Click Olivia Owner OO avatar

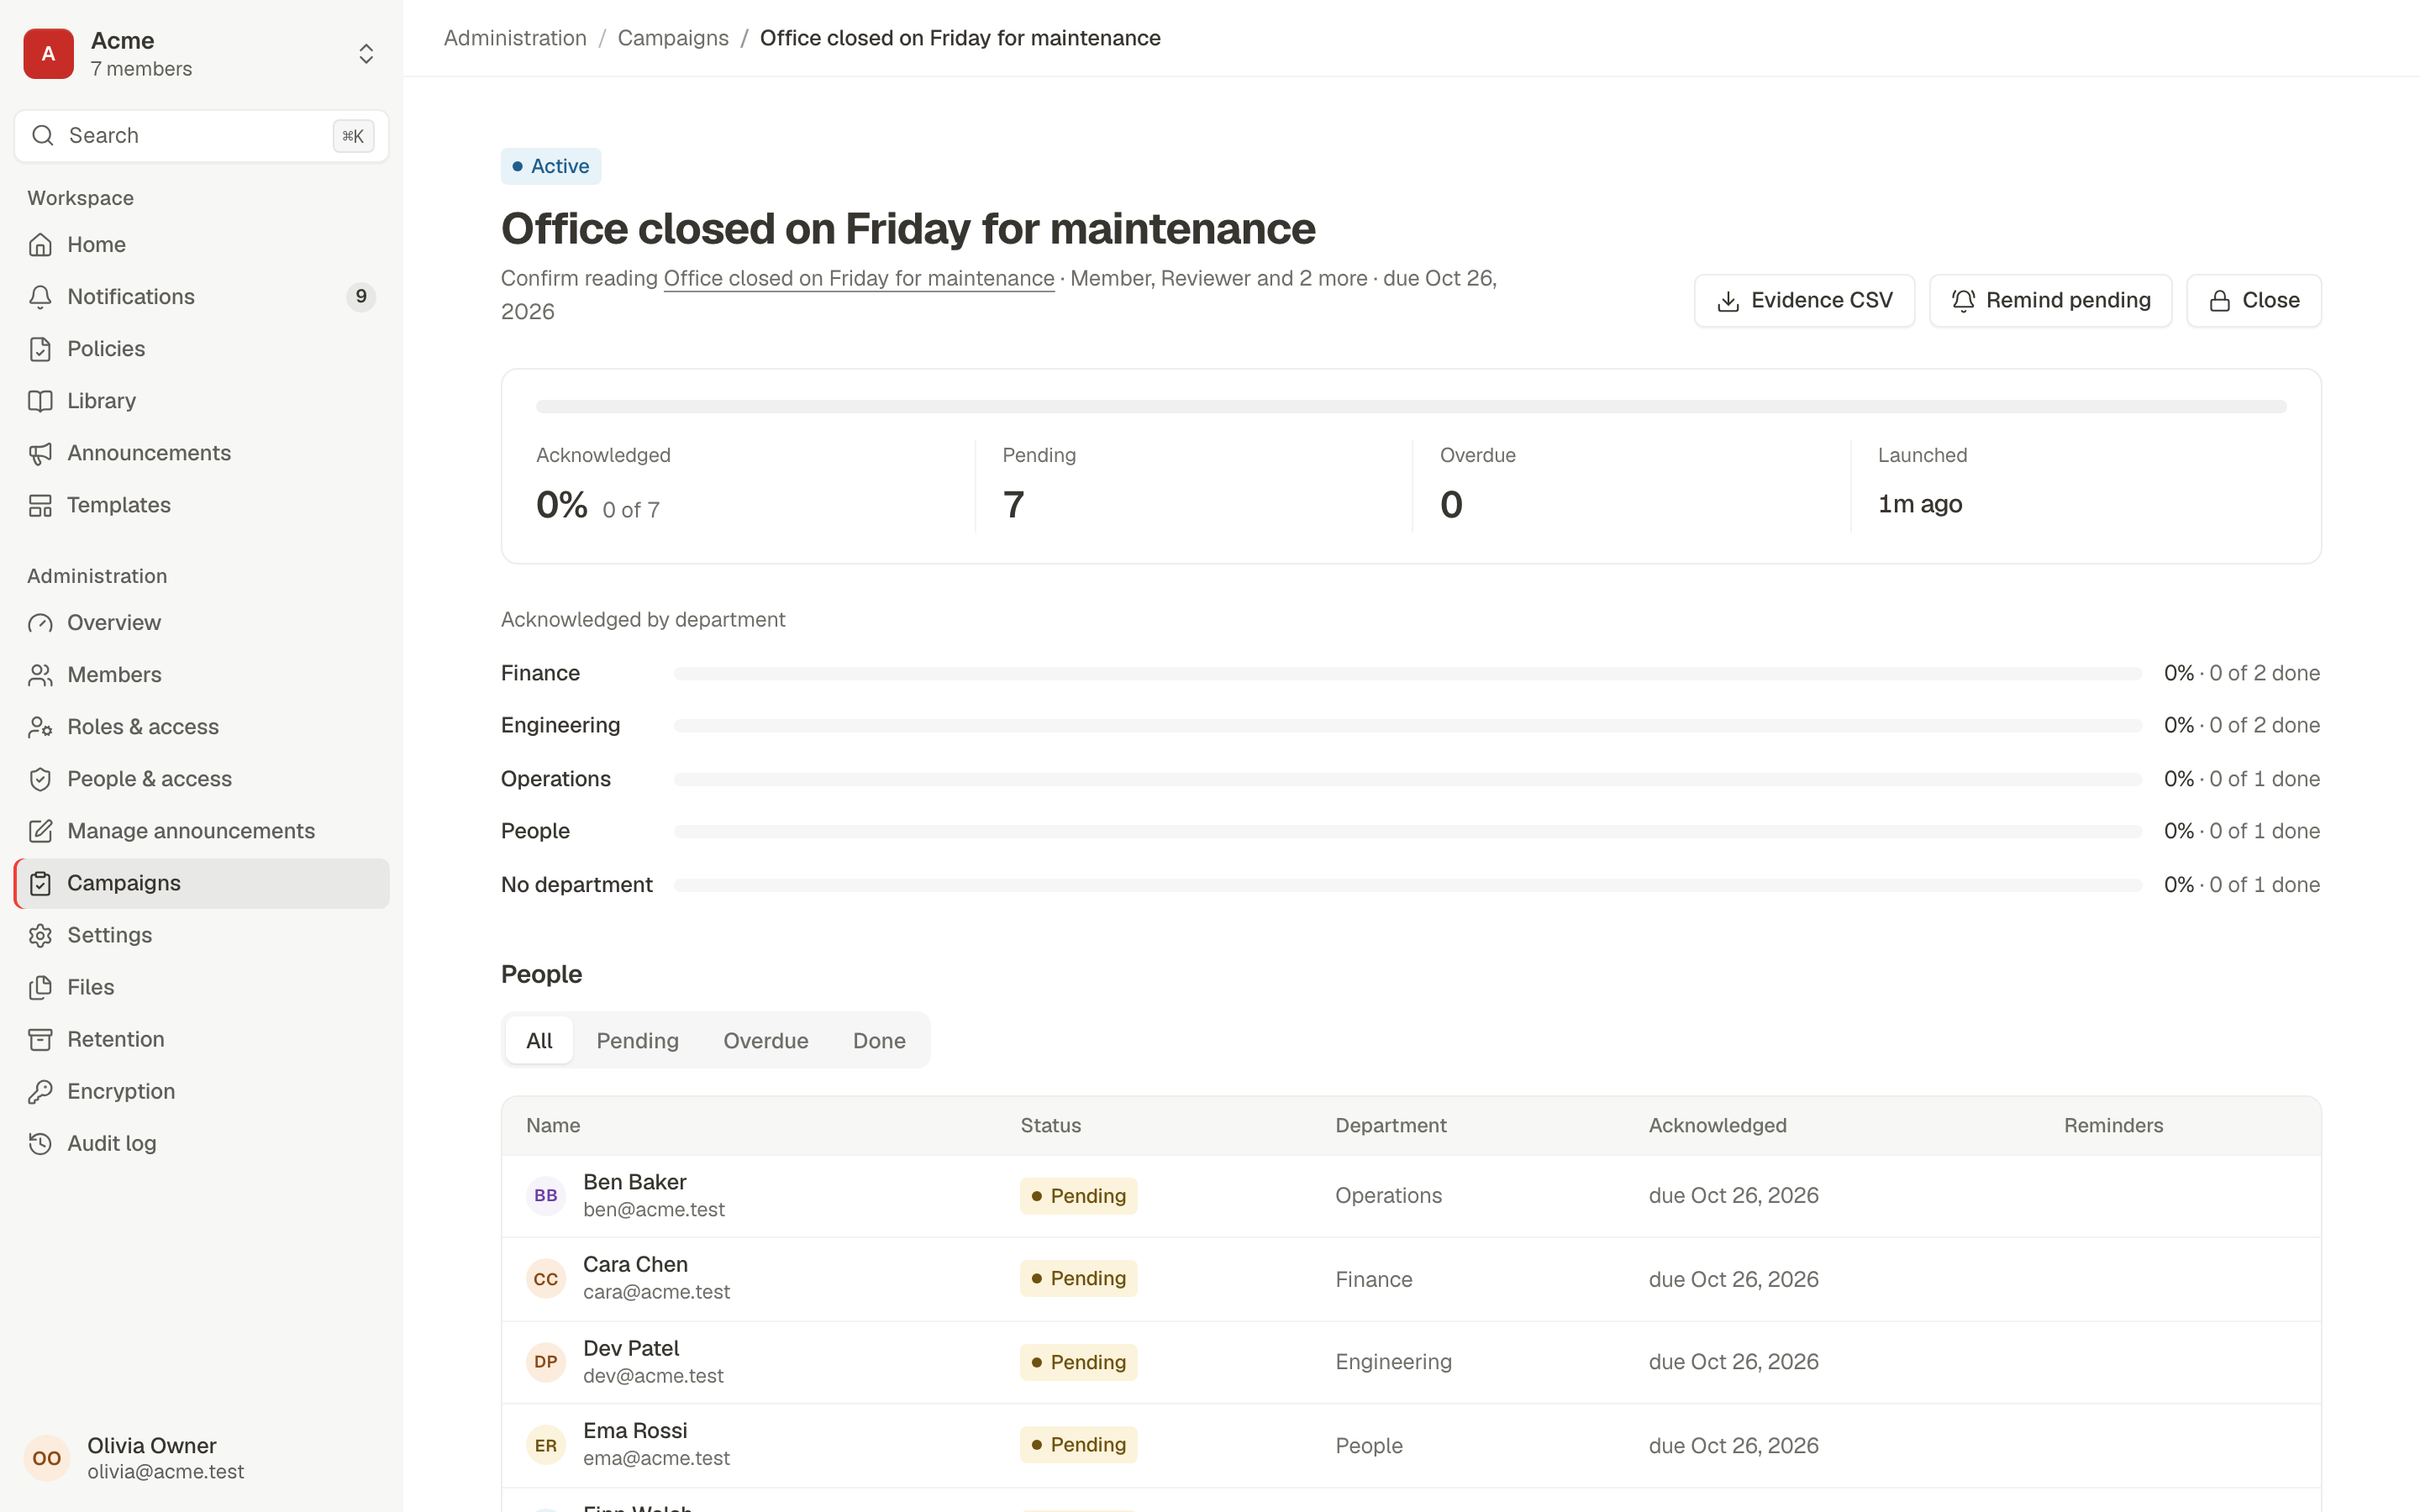[x=47, y=1458]
